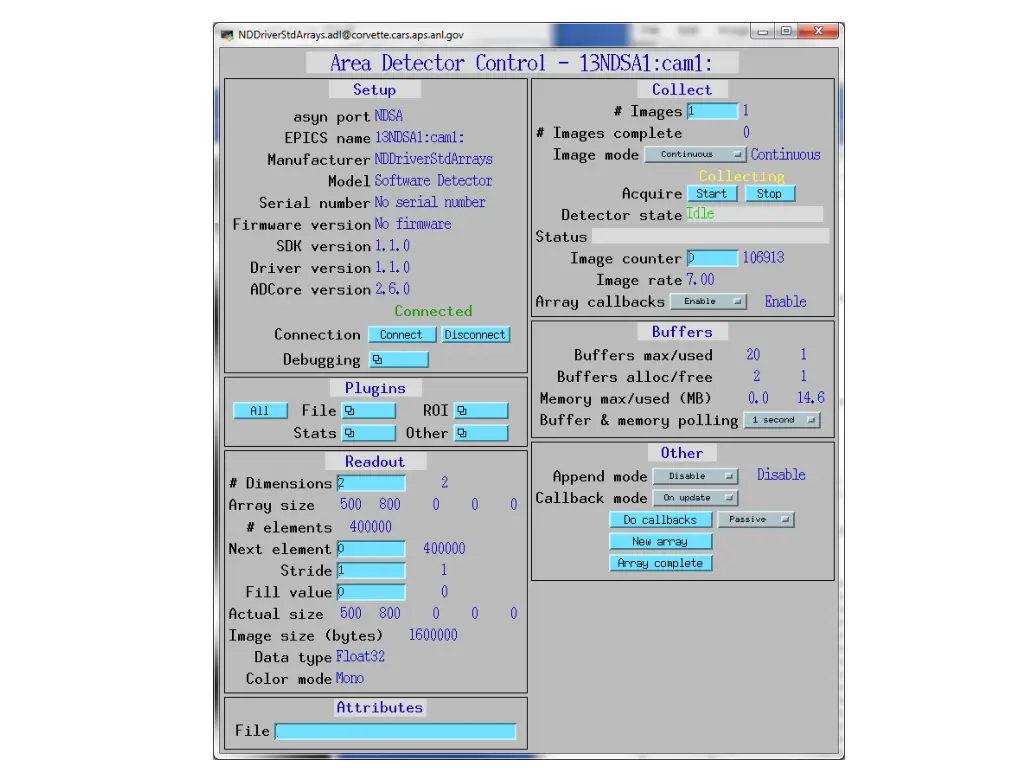Open the Array callbacks Enable dropdown
Screen dimensions: 1024x768
point(708,301)
